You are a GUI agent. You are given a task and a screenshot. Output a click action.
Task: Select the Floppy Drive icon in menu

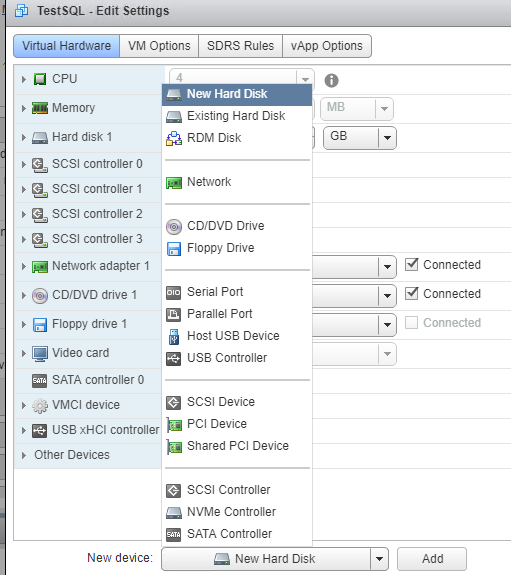click(x=174, y=248)
